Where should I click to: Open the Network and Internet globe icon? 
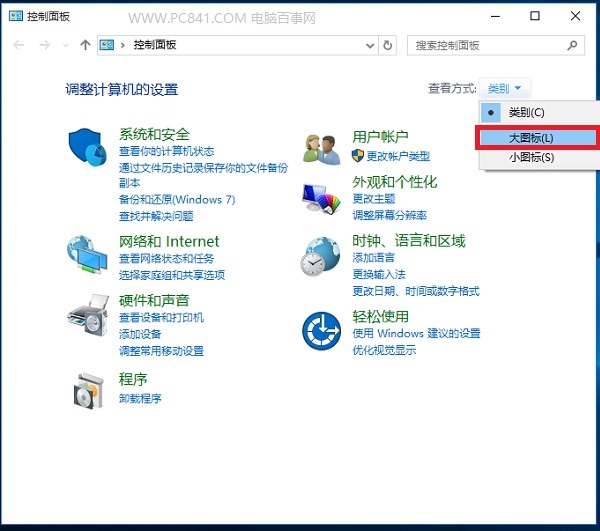(87, 255)
